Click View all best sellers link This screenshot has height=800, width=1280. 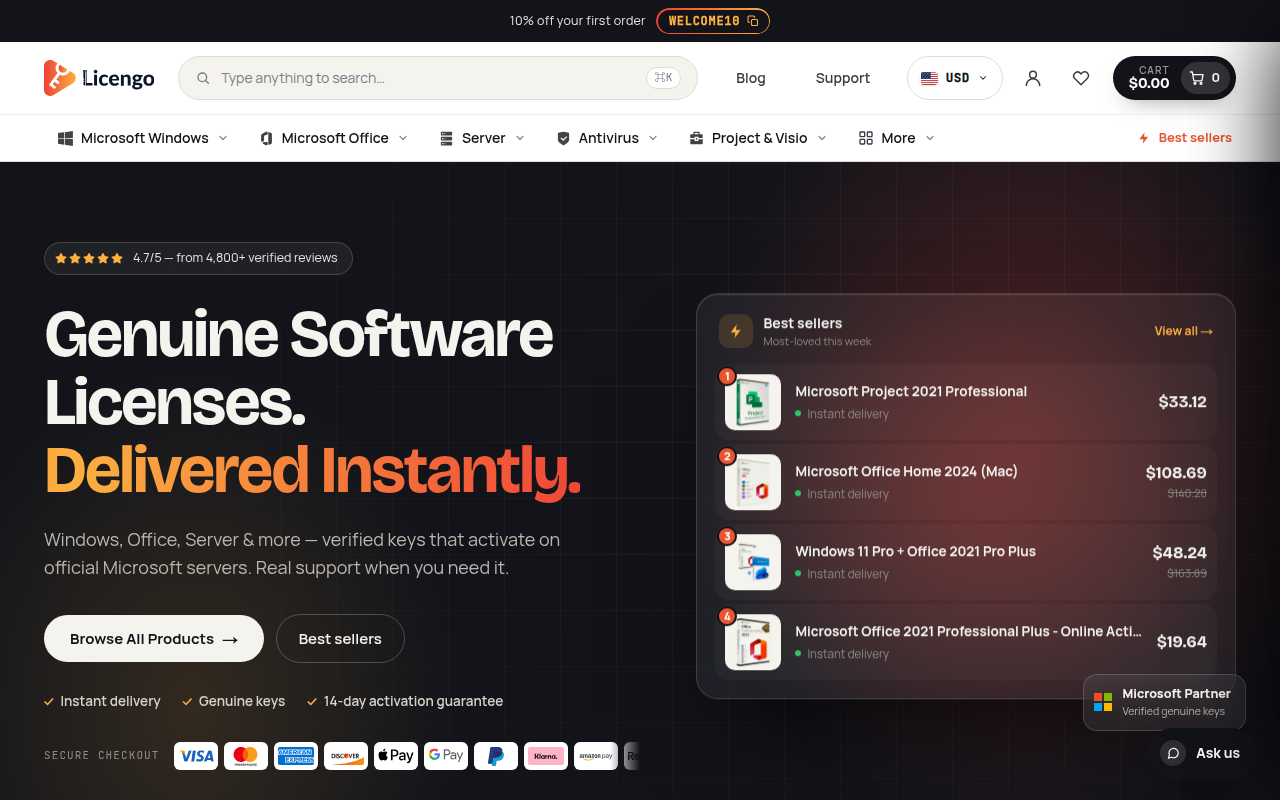(x=1184, y=331)
